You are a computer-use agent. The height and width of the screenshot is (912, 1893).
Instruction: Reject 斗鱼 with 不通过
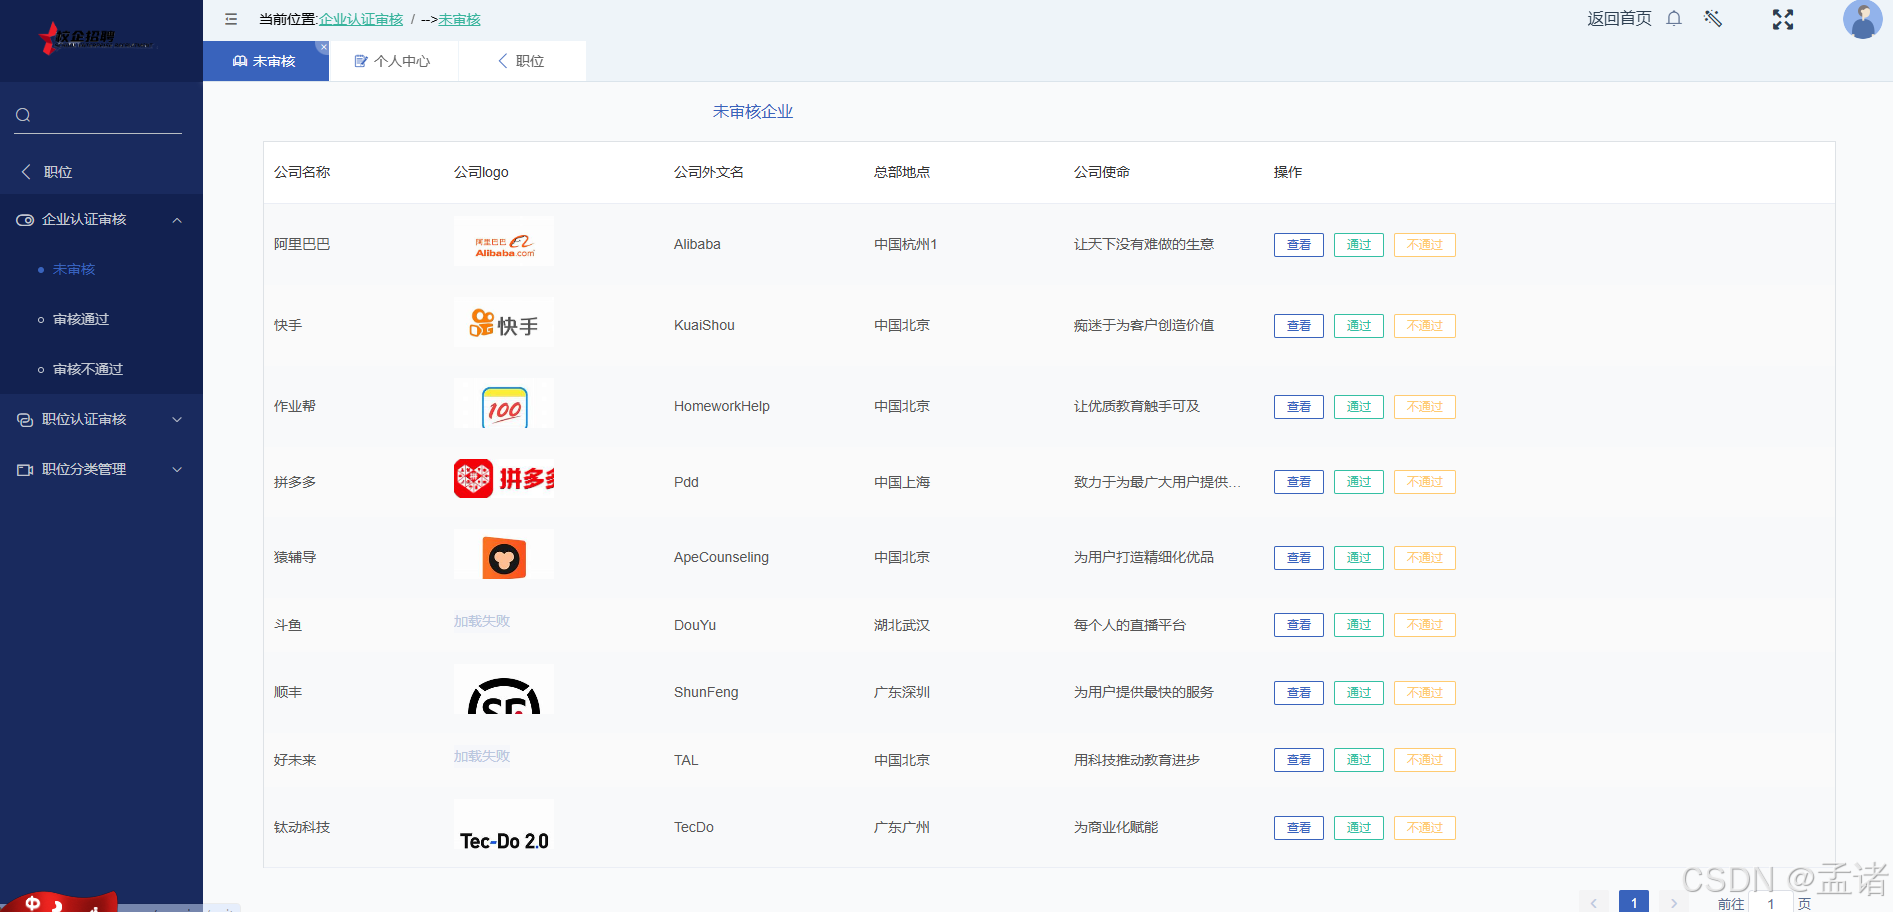(x=1424, y=625)
